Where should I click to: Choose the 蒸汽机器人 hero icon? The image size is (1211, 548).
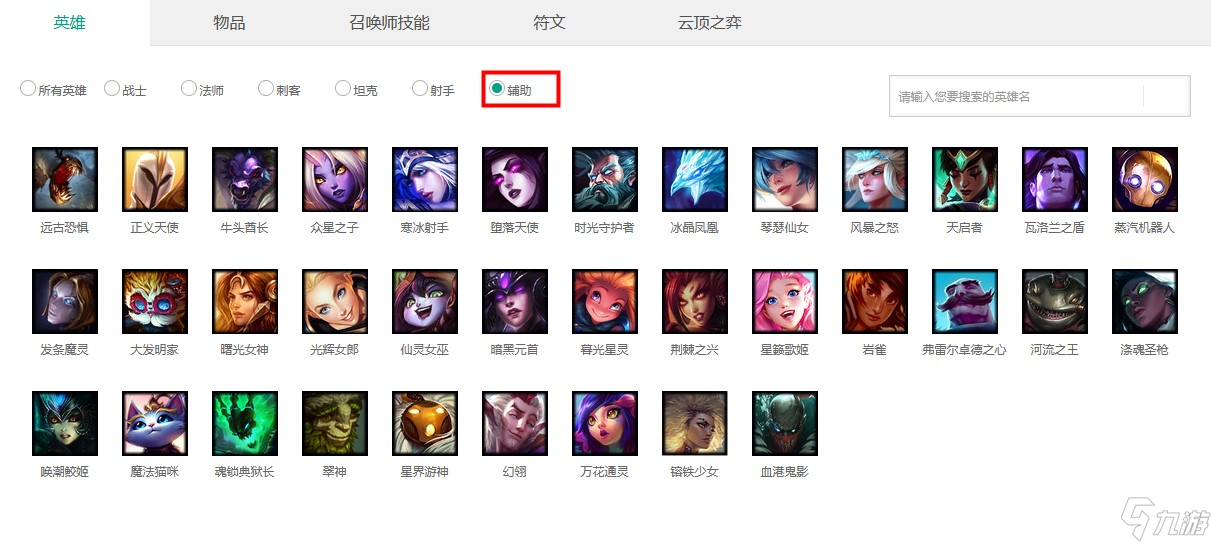click(x=1145, y=180)
